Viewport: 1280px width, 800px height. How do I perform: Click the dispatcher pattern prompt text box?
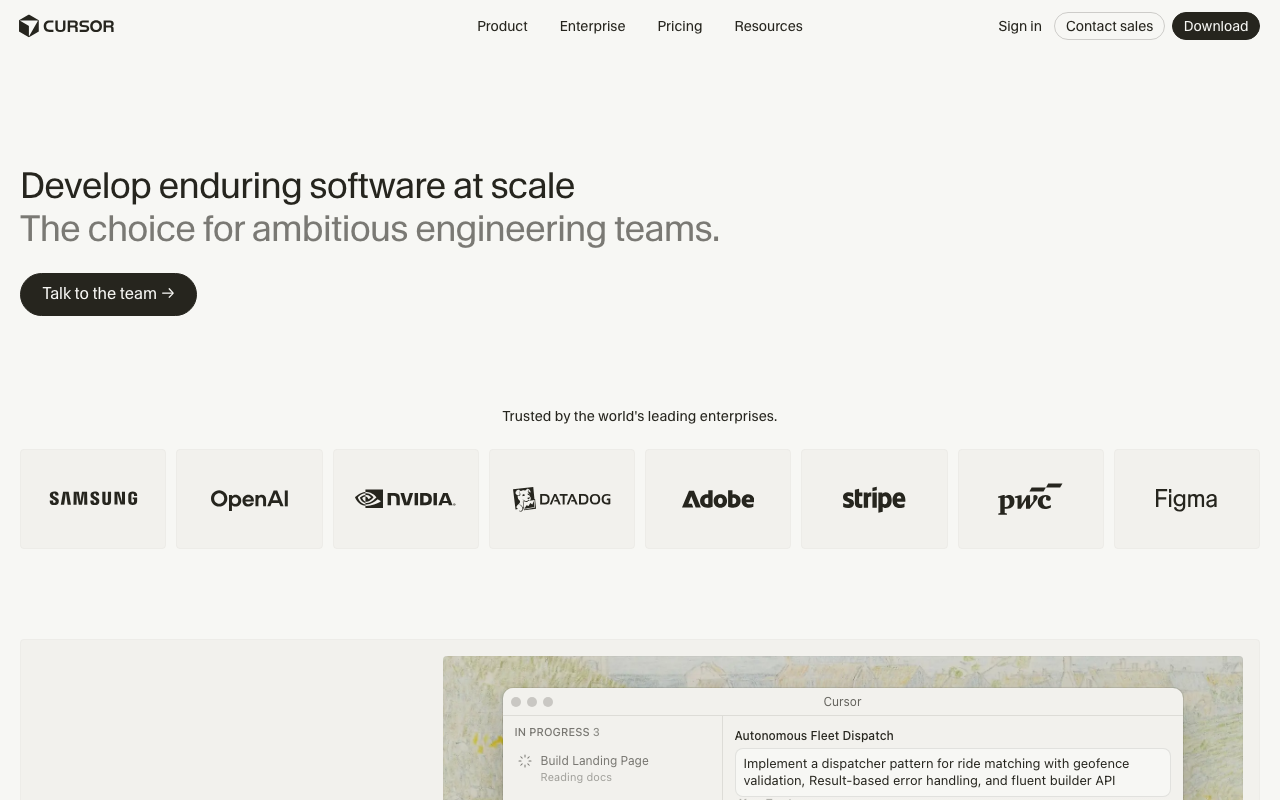point(952,772)
